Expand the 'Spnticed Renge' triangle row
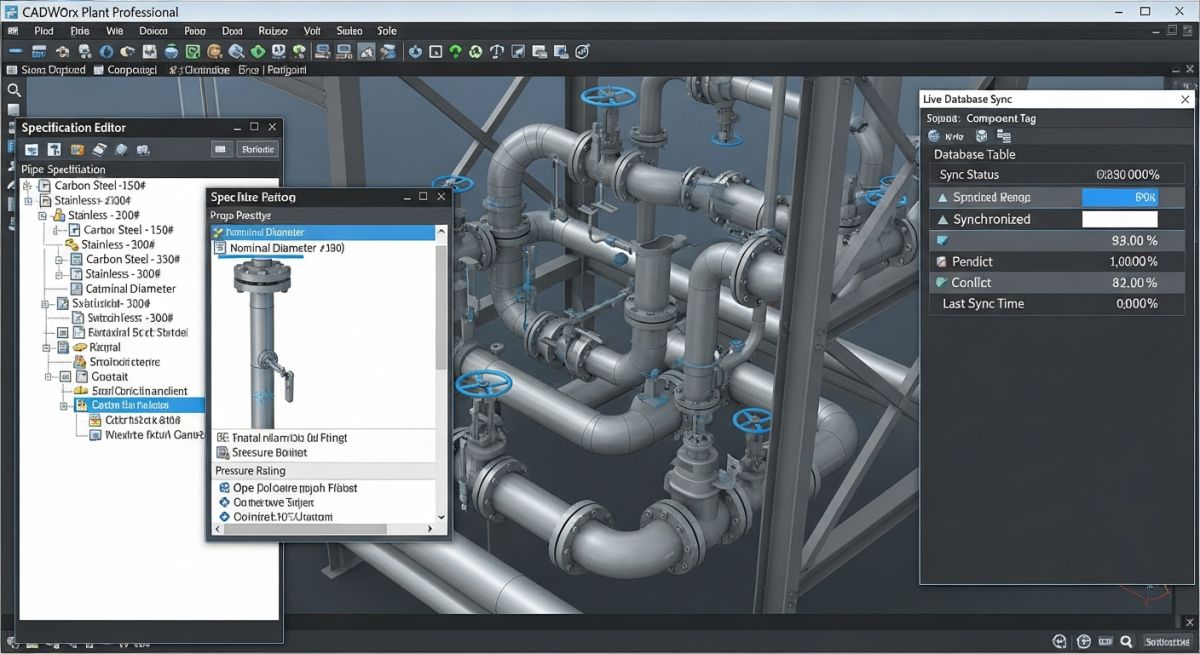This screenshot has width=1200, height=654. 942,197
